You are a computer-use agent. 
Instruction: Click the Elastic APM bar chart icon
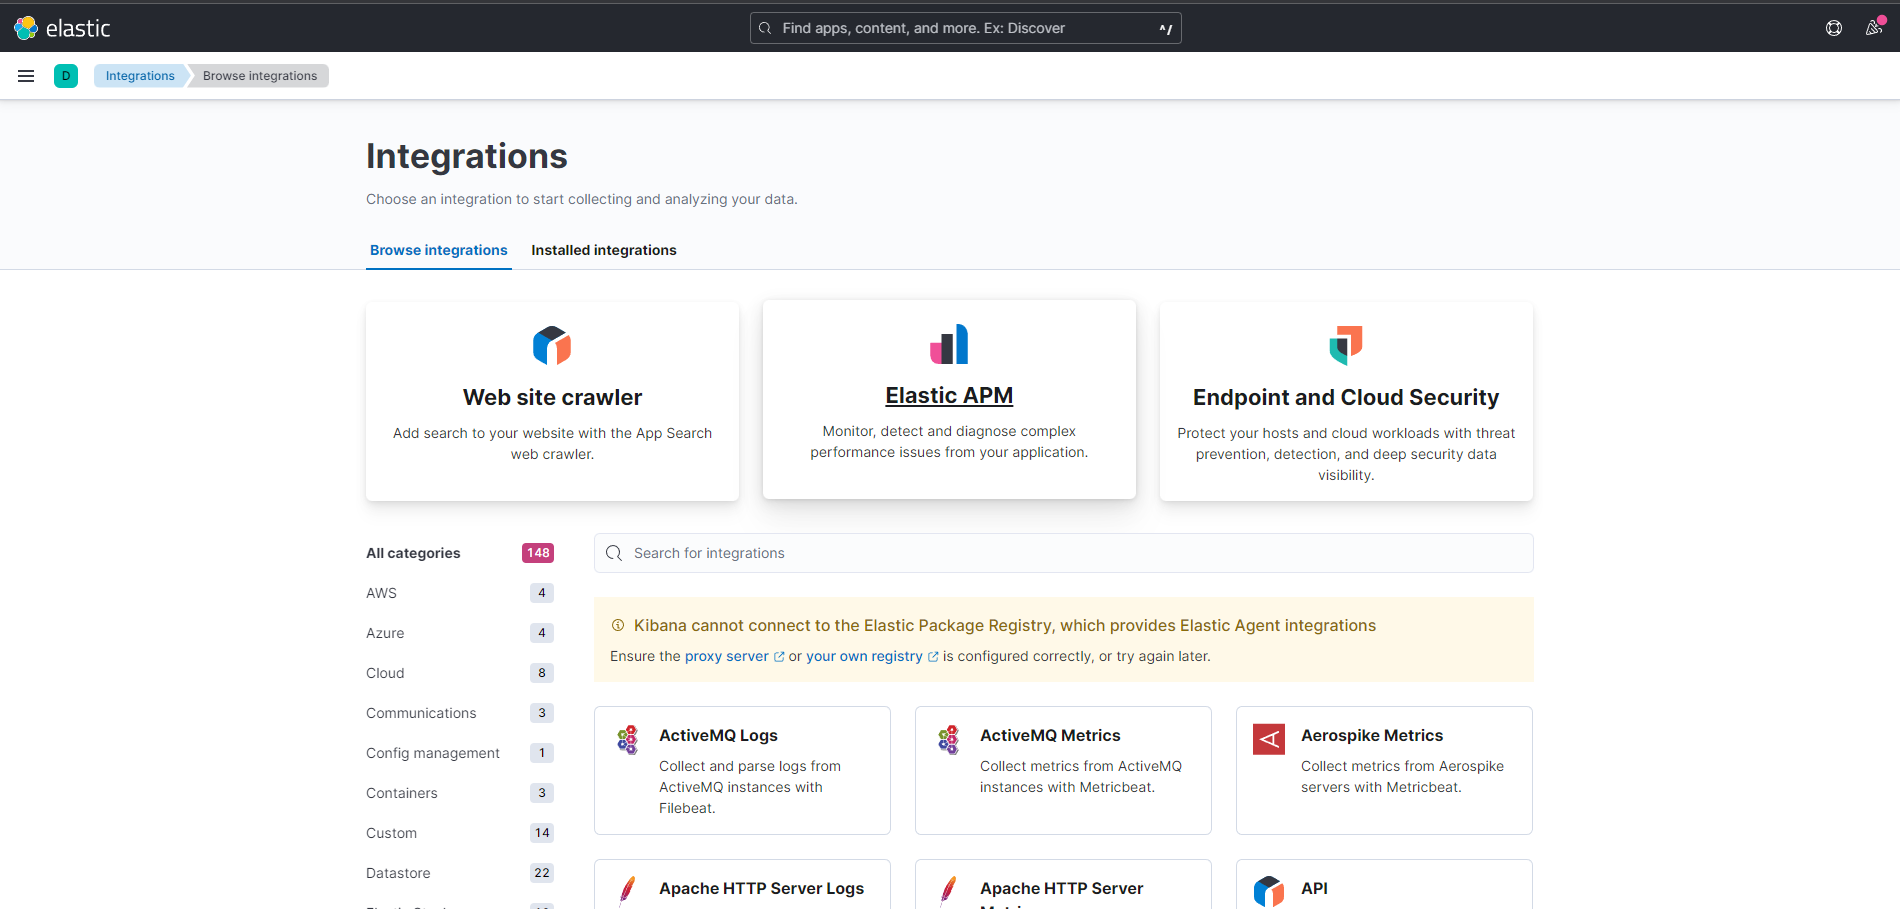click(949, 344)
